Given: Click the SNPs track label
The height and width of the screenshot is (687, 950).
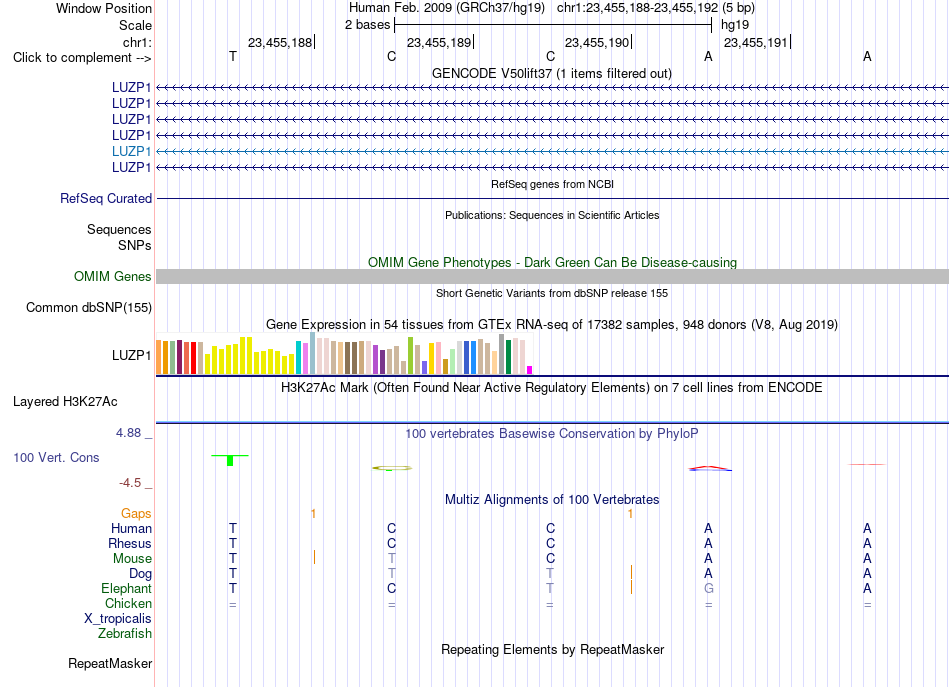Looking at the screenshot, I should pyautogui.click(x=135, y=245).
